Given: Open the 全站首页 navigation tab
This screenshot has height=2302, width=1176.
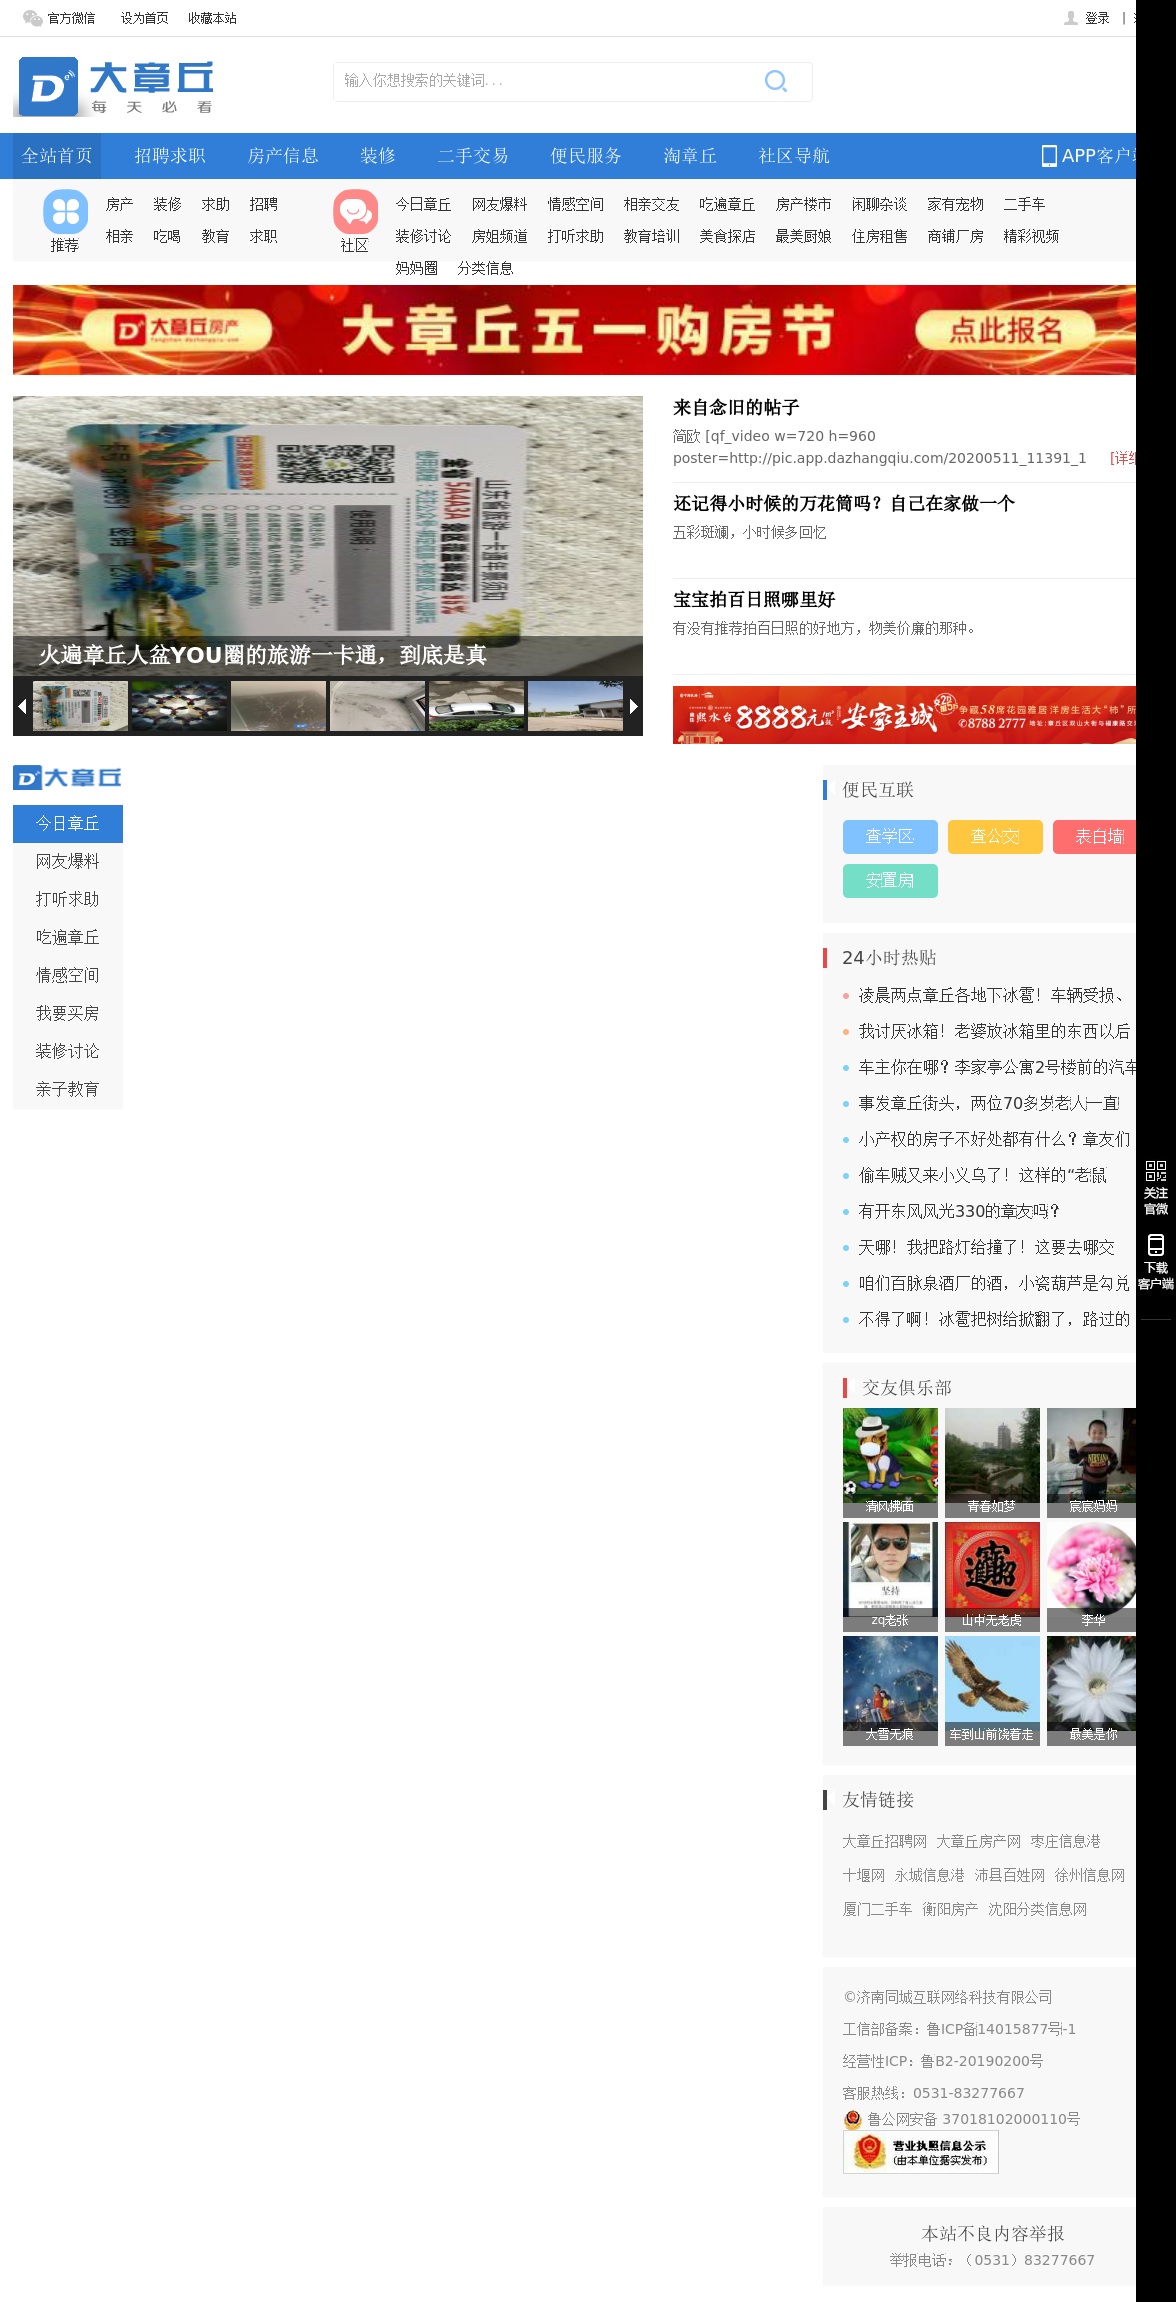Looking at the screenshot, I should tap(57, 156).
